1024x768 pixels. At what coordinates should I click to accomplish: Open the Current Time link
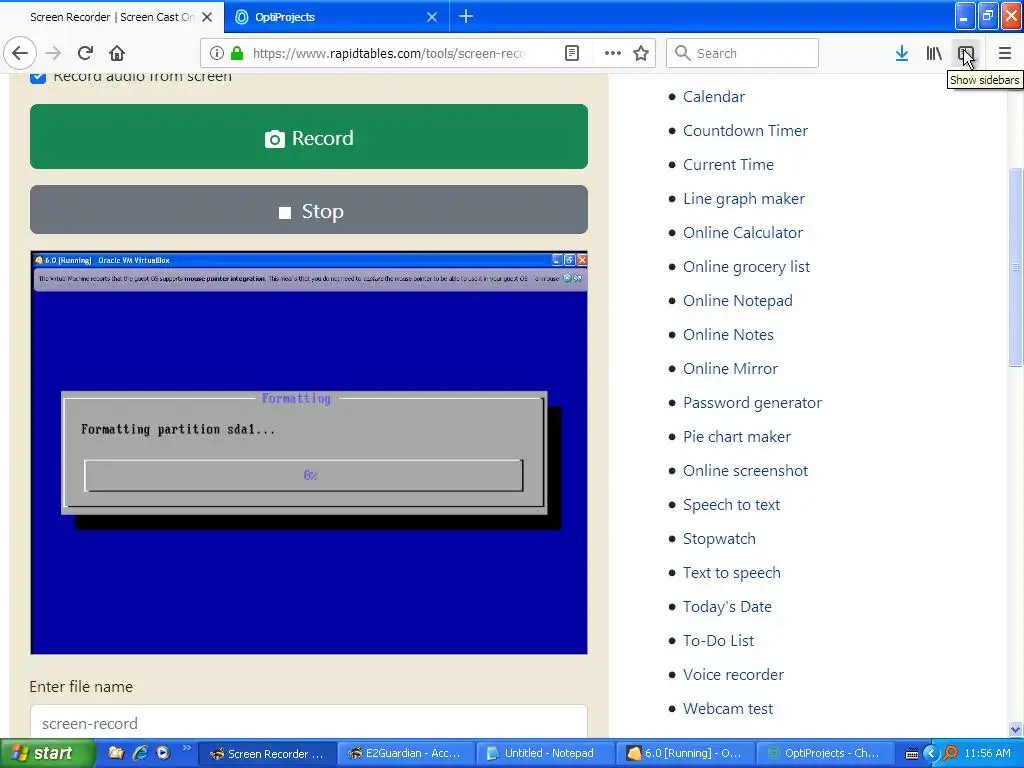click(x=728, y=165)
